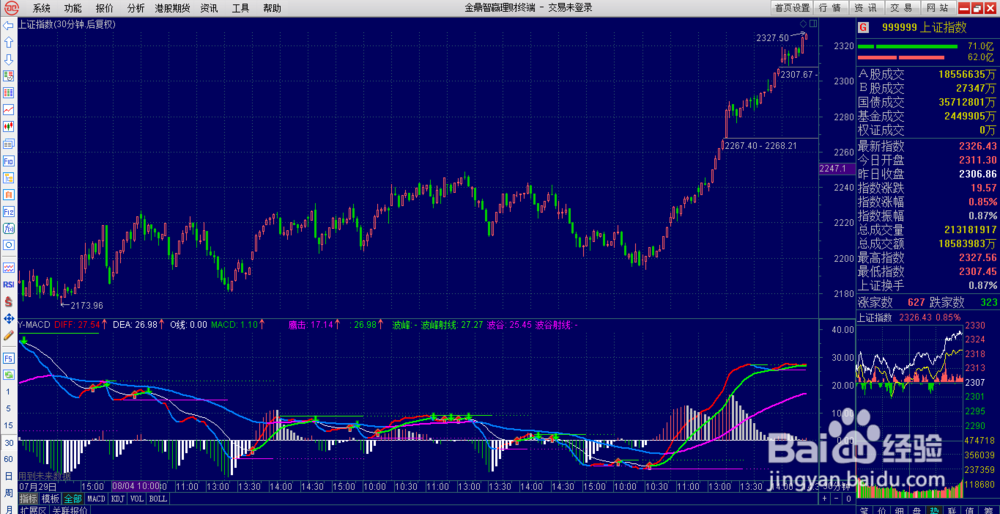The width and height of the screenshot is (1000, 514).
Task: Click the minus zoom button below chart
Action: (x=836, y=497)
